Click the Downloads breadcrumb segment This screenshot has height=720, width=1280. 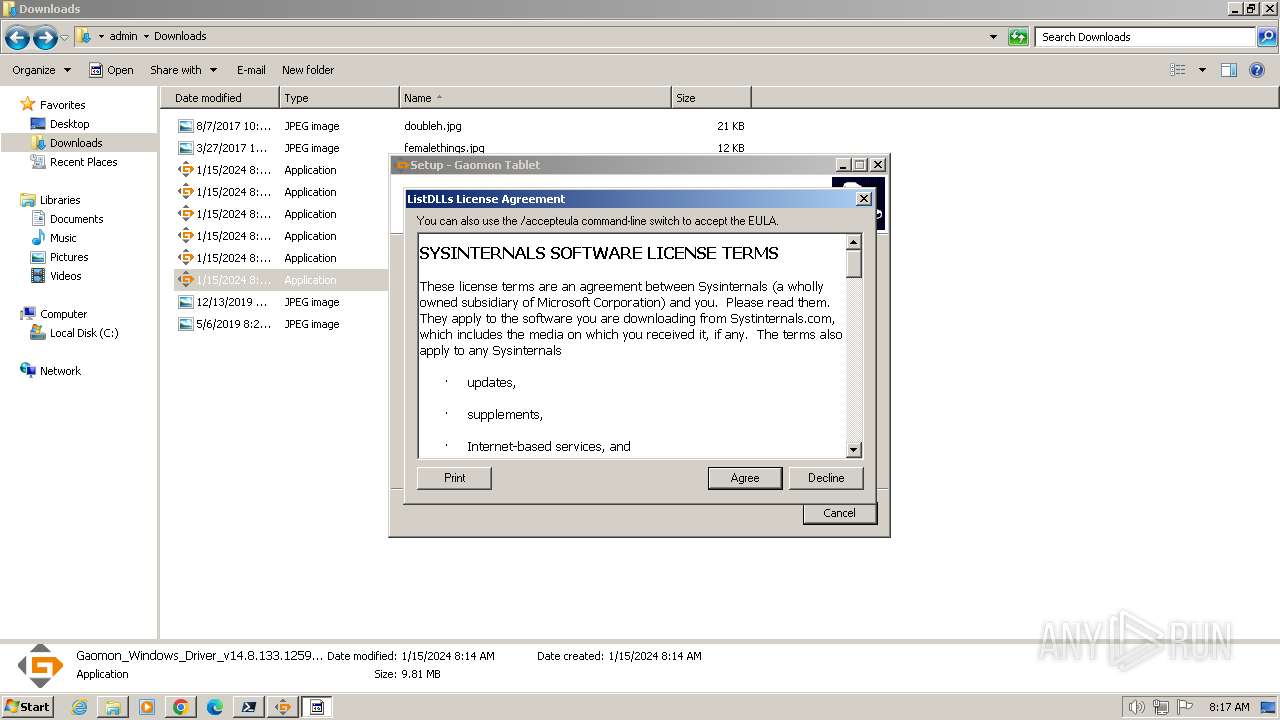[180, 36]
